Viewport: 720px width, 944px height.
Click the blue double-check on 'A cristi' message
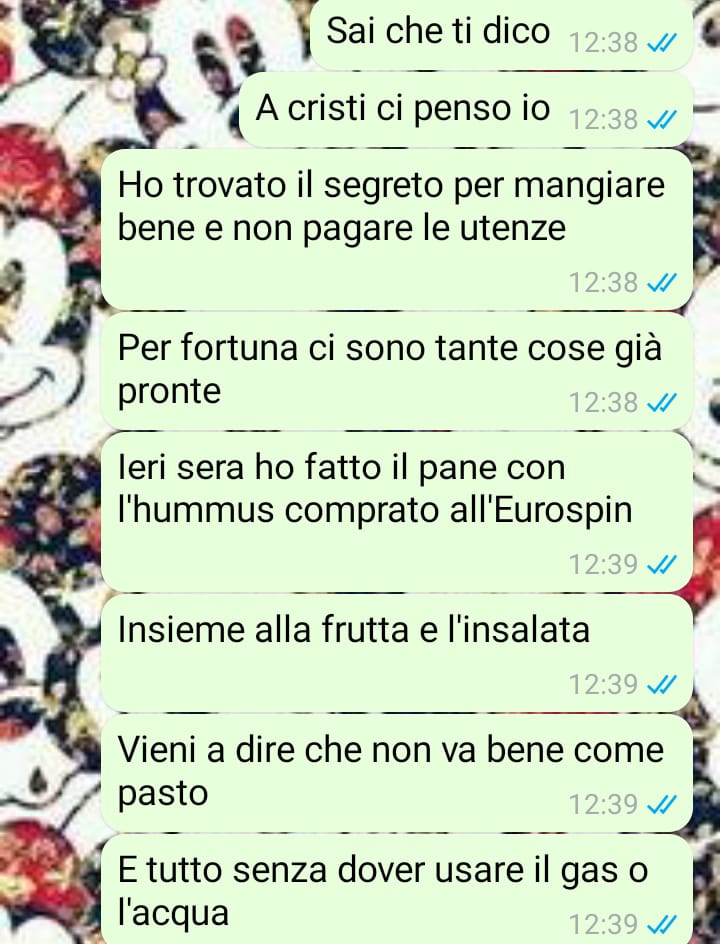point(662,119)
